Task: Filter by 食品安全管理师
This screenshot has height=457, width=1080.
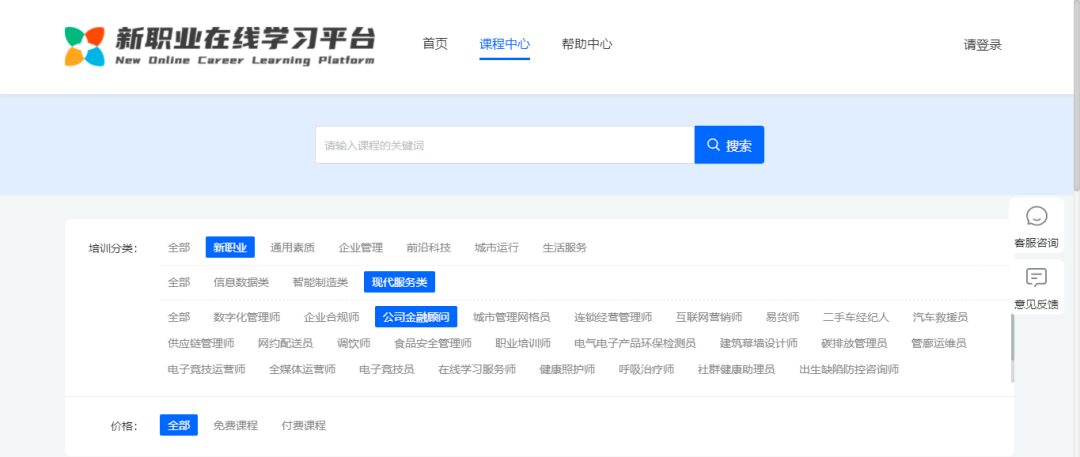Action: (433, 343)
